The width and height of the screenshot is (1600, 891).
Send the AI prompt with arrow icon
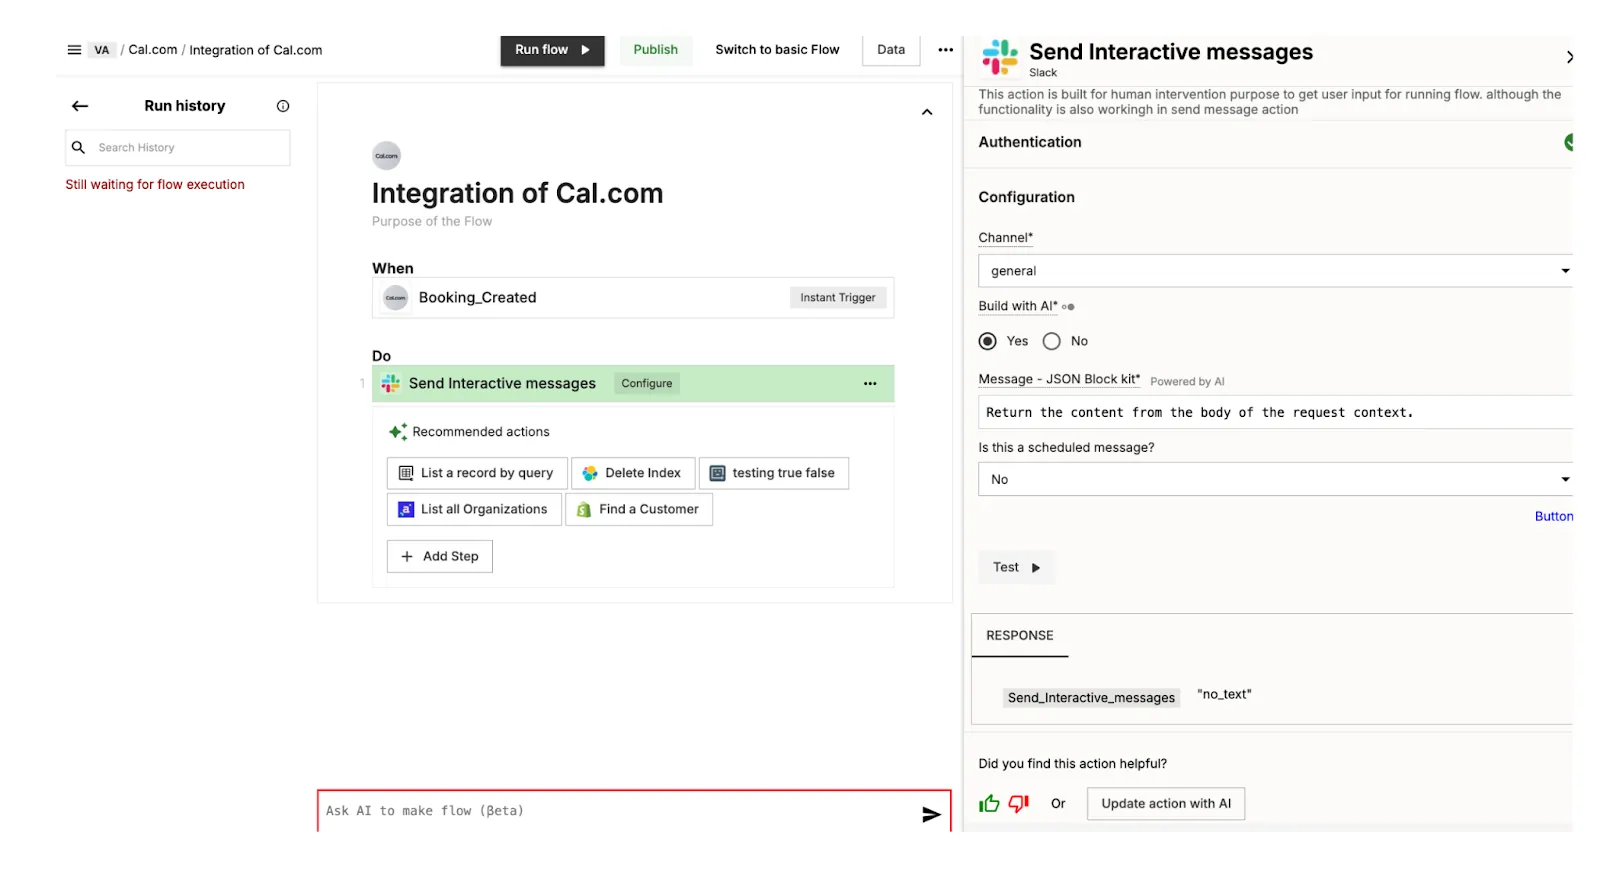[x=931, y=814]
